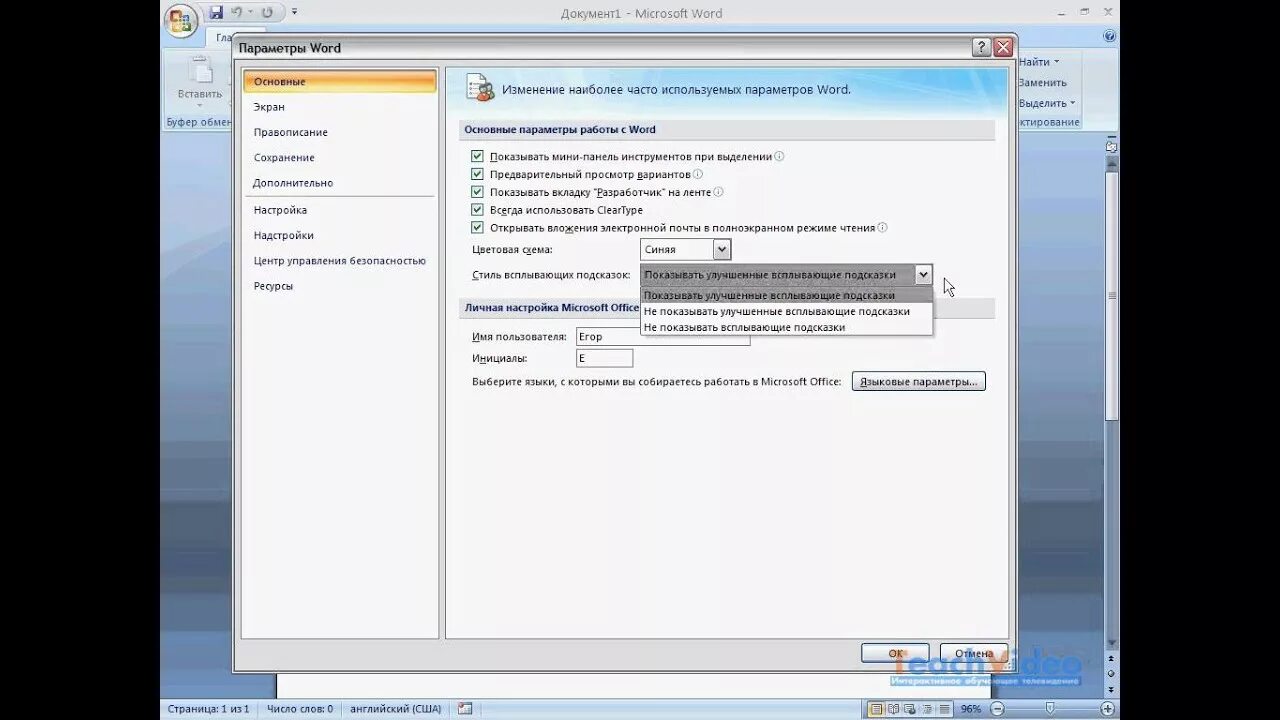
Task: Switch to Web Layout view icon
Action: coord(910,709)
